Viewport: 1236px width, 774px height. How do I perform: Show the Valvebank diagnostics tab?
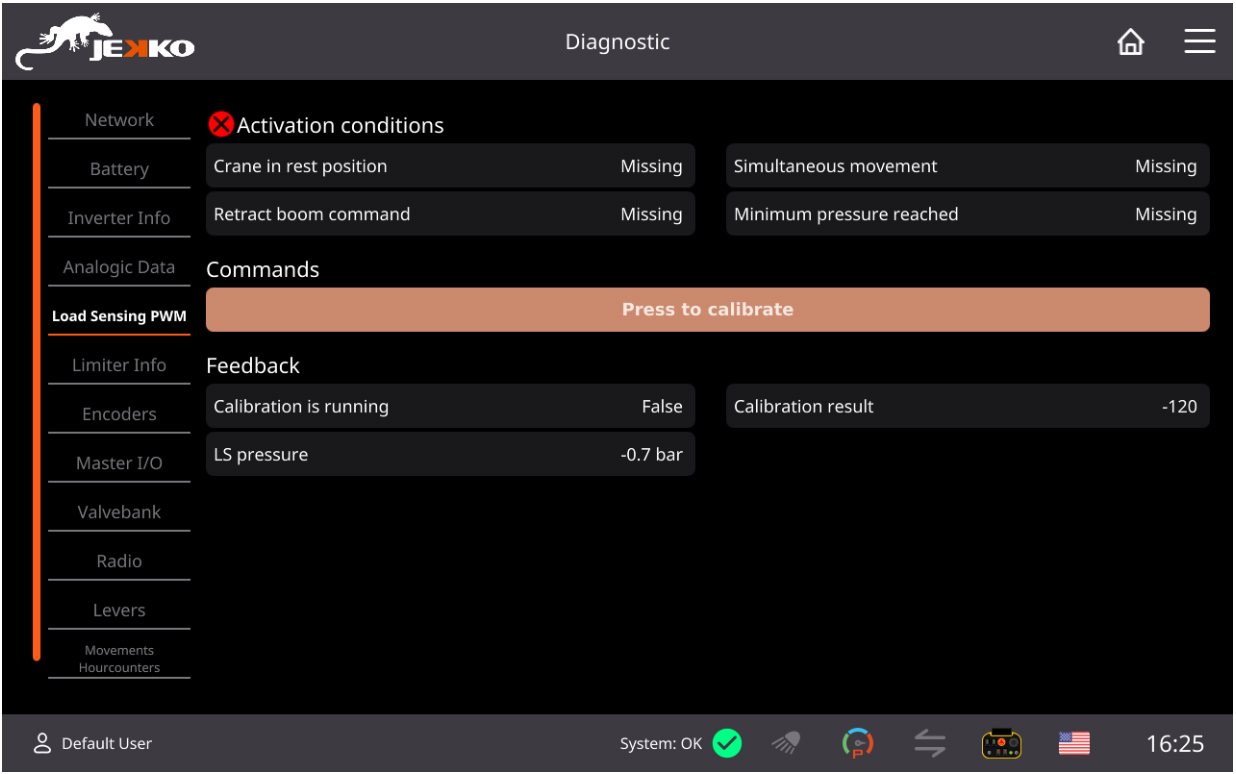[119, 512]
